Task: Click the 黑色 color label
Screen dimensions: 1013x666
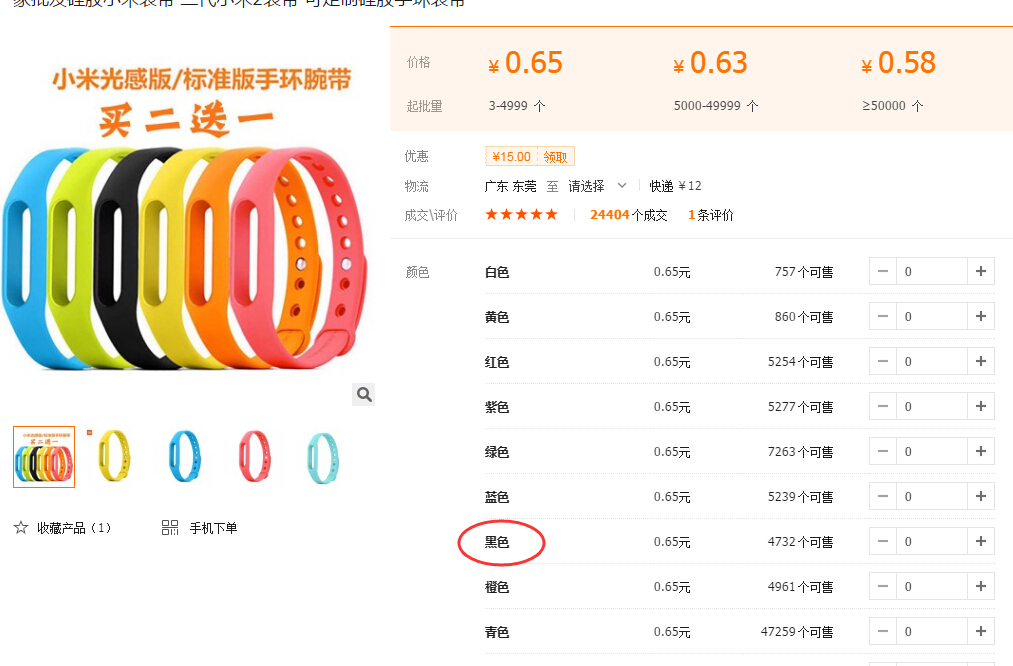Action: coord(497,541)
